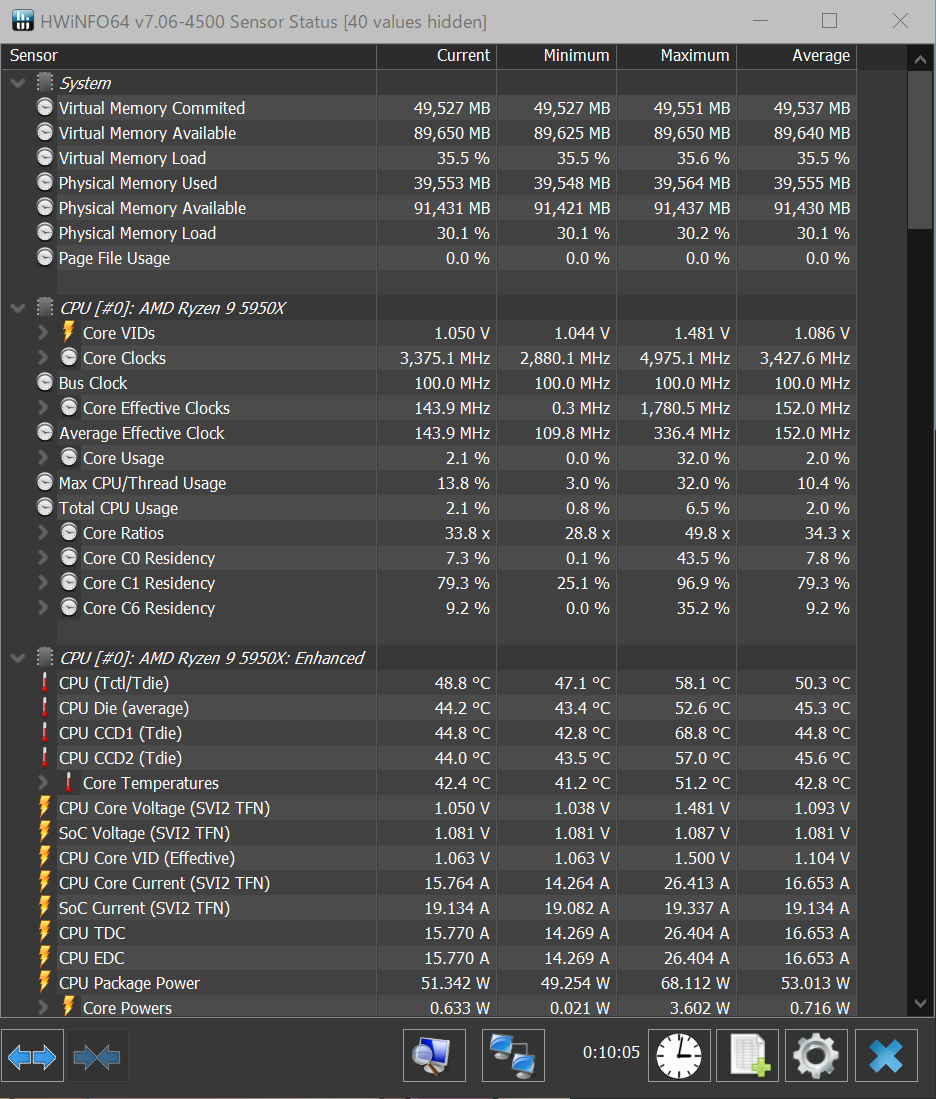Image resolution: width=936 pixels, height=1099 pixels.
Task: Collapse the AMD Ryzen 9 5950X: Enhanced group
Action: [18, 657]
